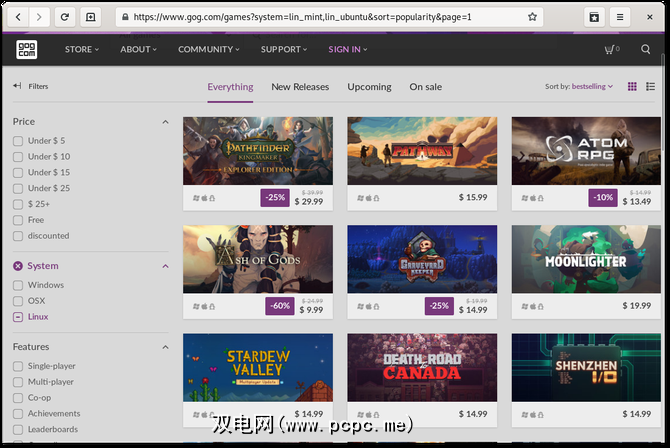Collapse the Price filter section

pyautogui.click(x=165, y=122)
